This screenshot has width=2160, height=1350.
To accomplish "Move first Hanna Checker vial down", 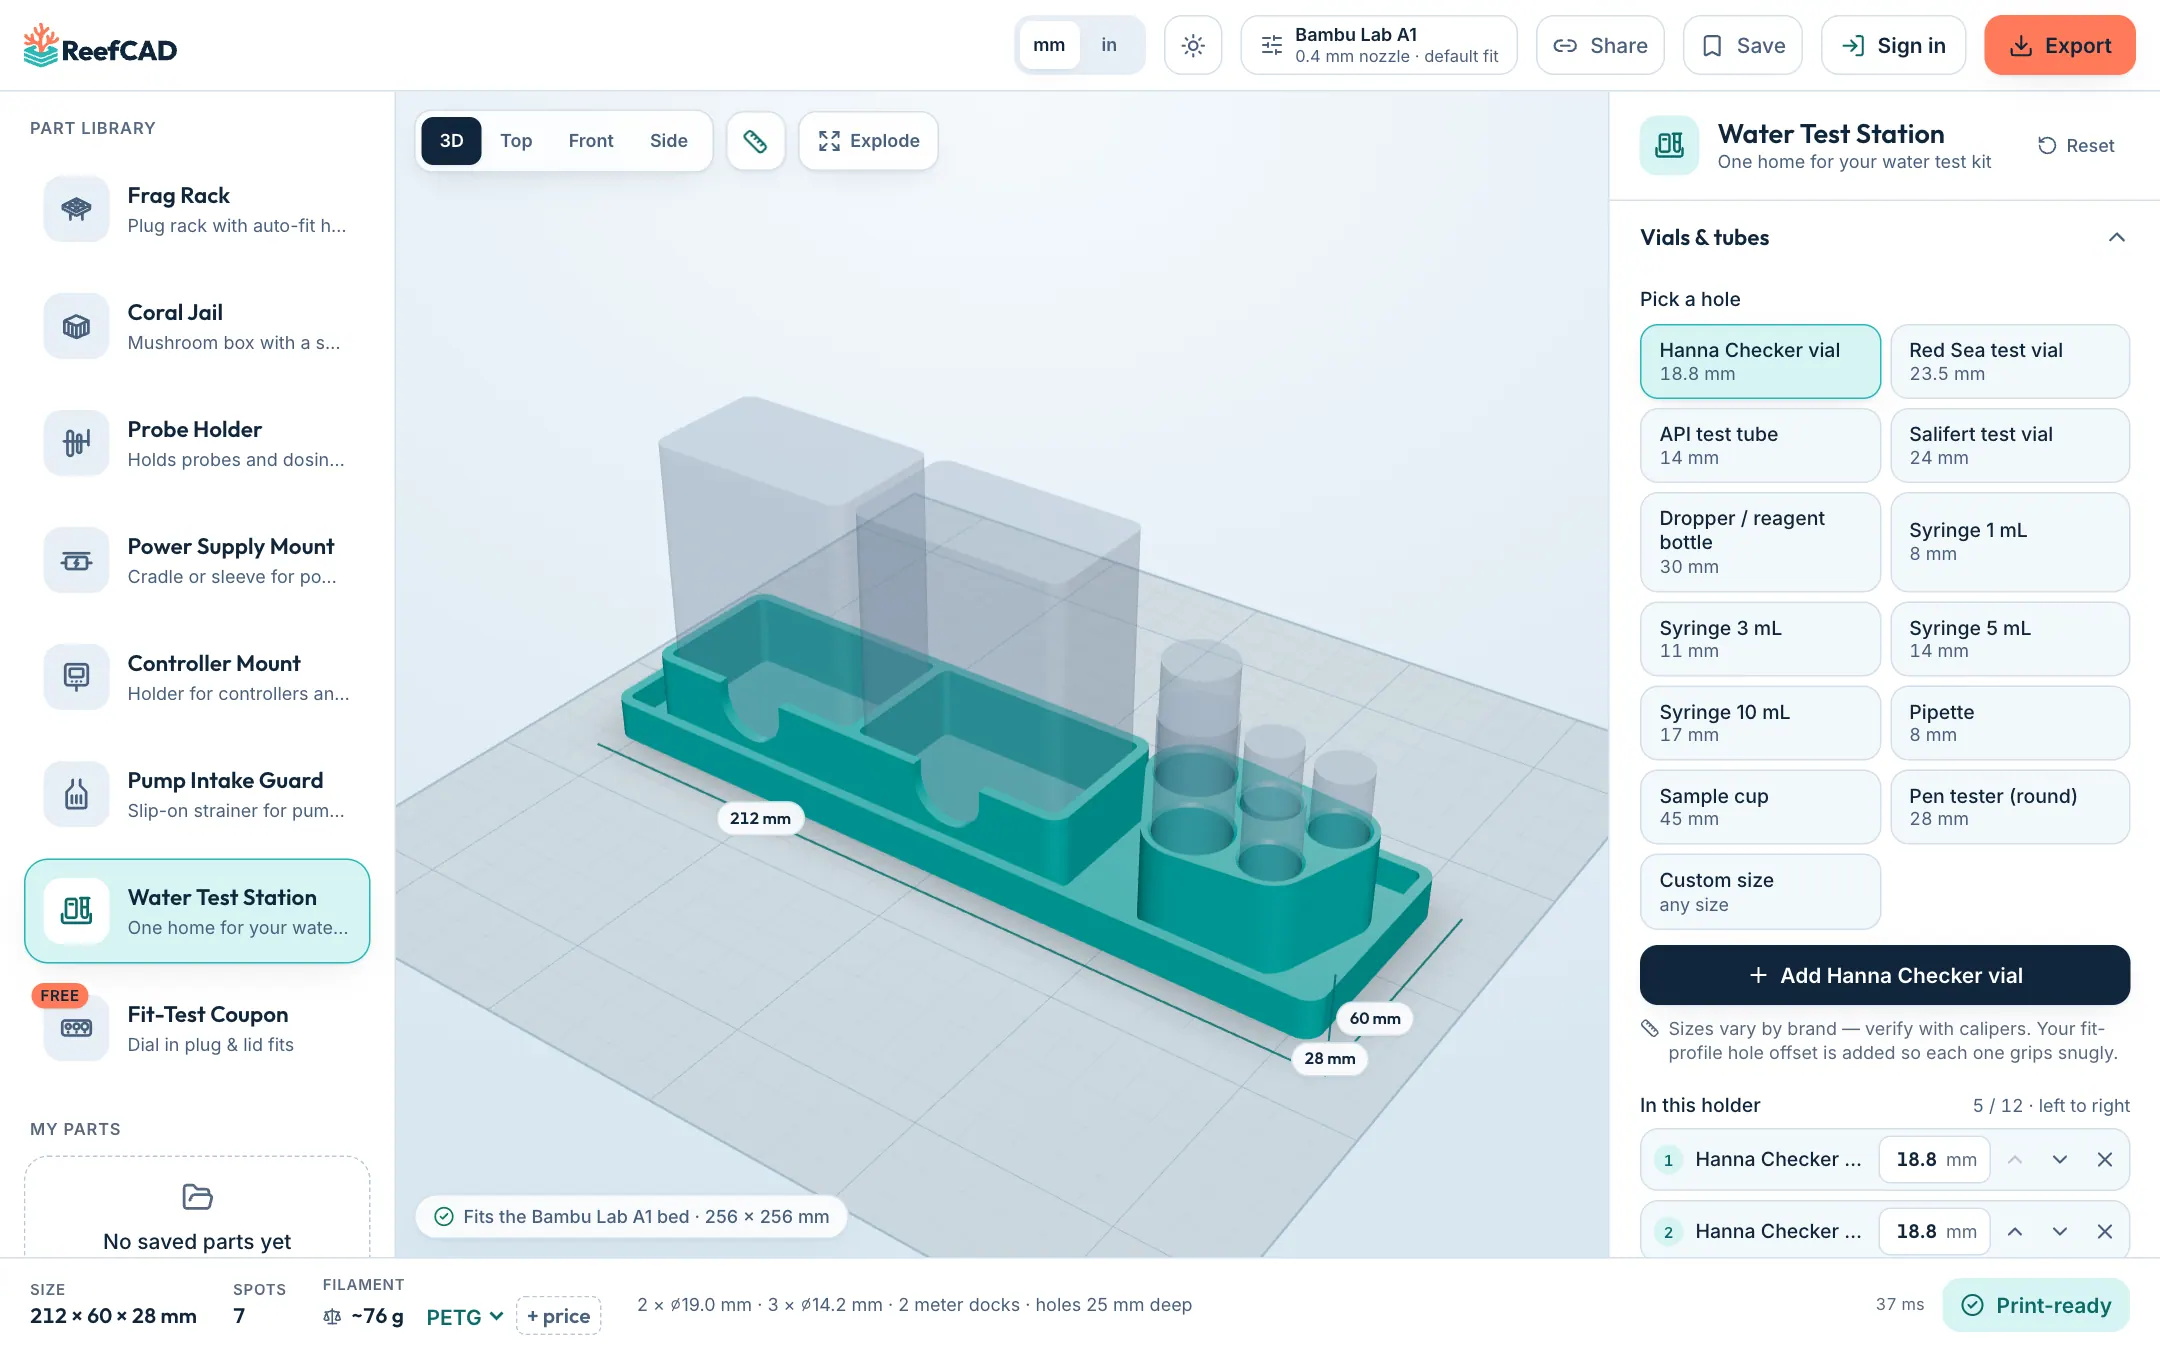I will pos(2060,1159).
